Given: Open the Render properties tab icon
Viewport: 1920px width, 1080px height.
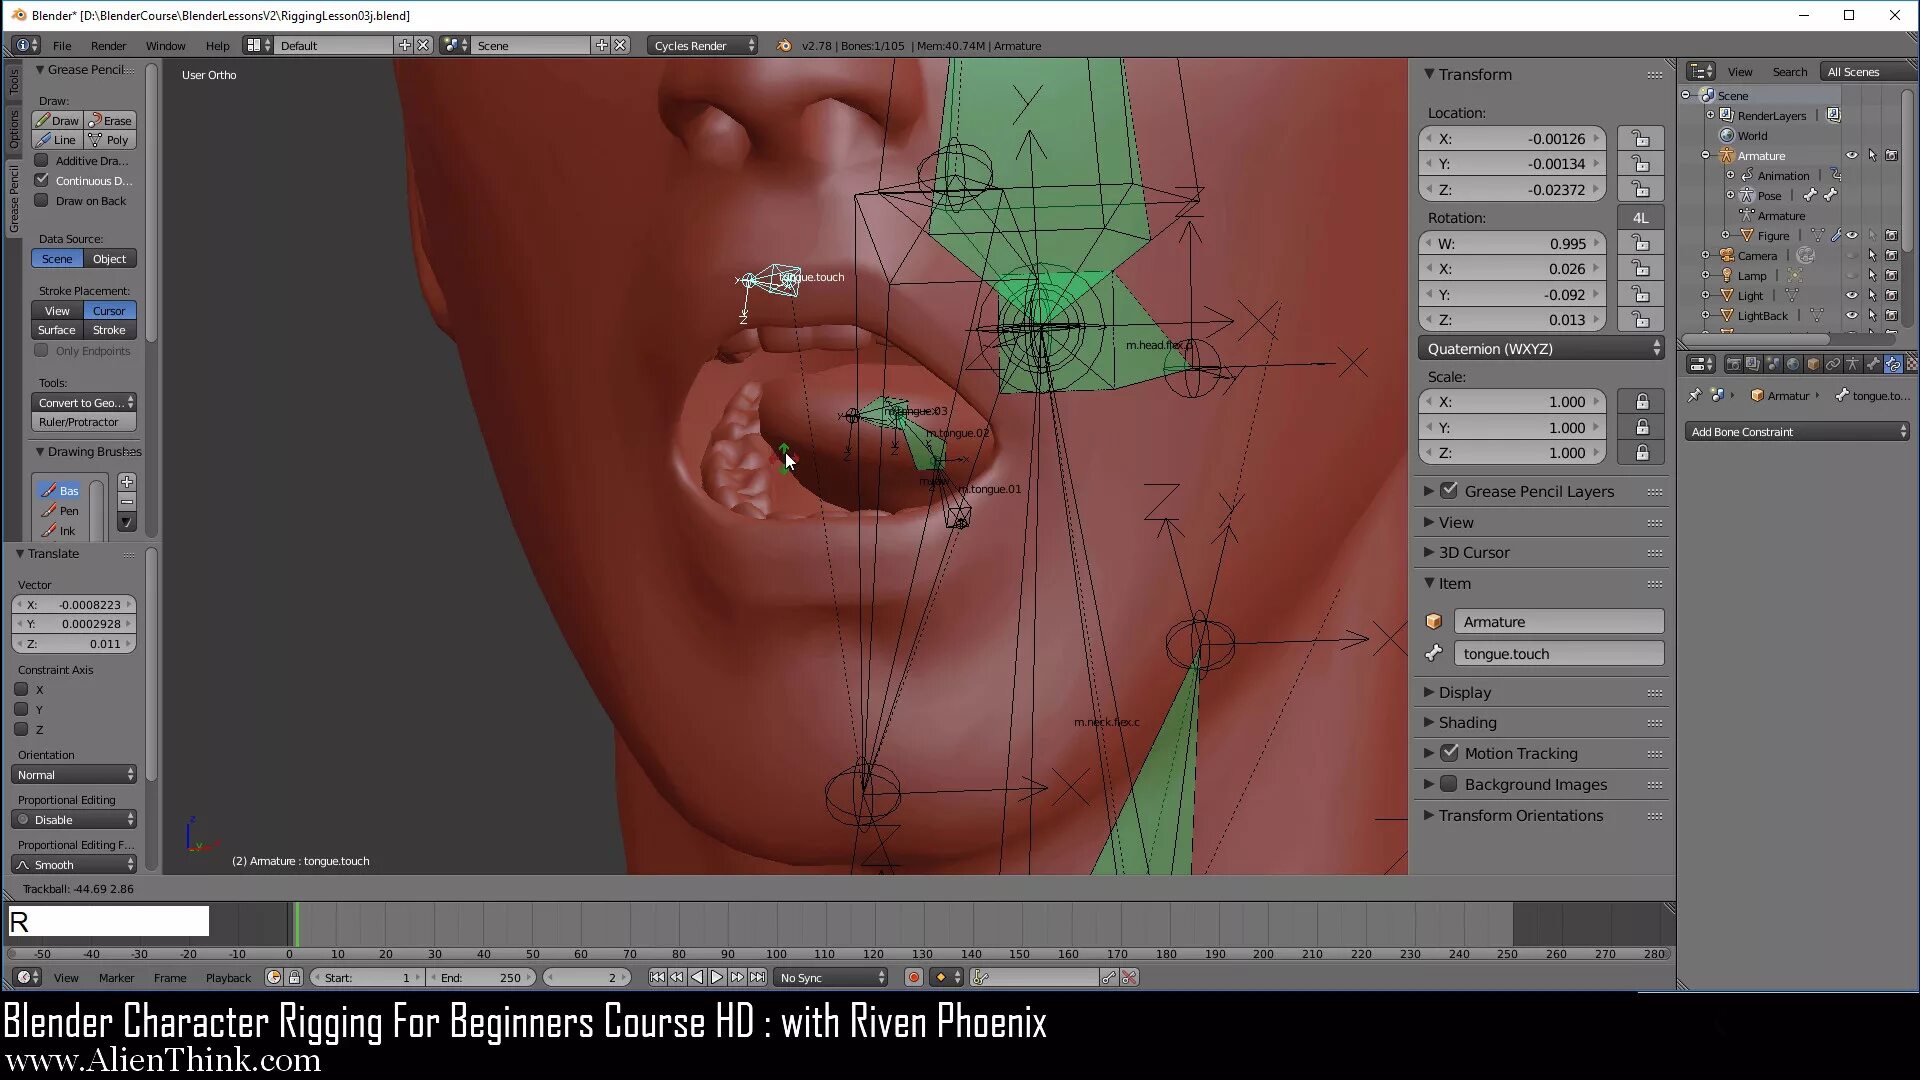Looking at the screenshot, I should pos(1734,364).
